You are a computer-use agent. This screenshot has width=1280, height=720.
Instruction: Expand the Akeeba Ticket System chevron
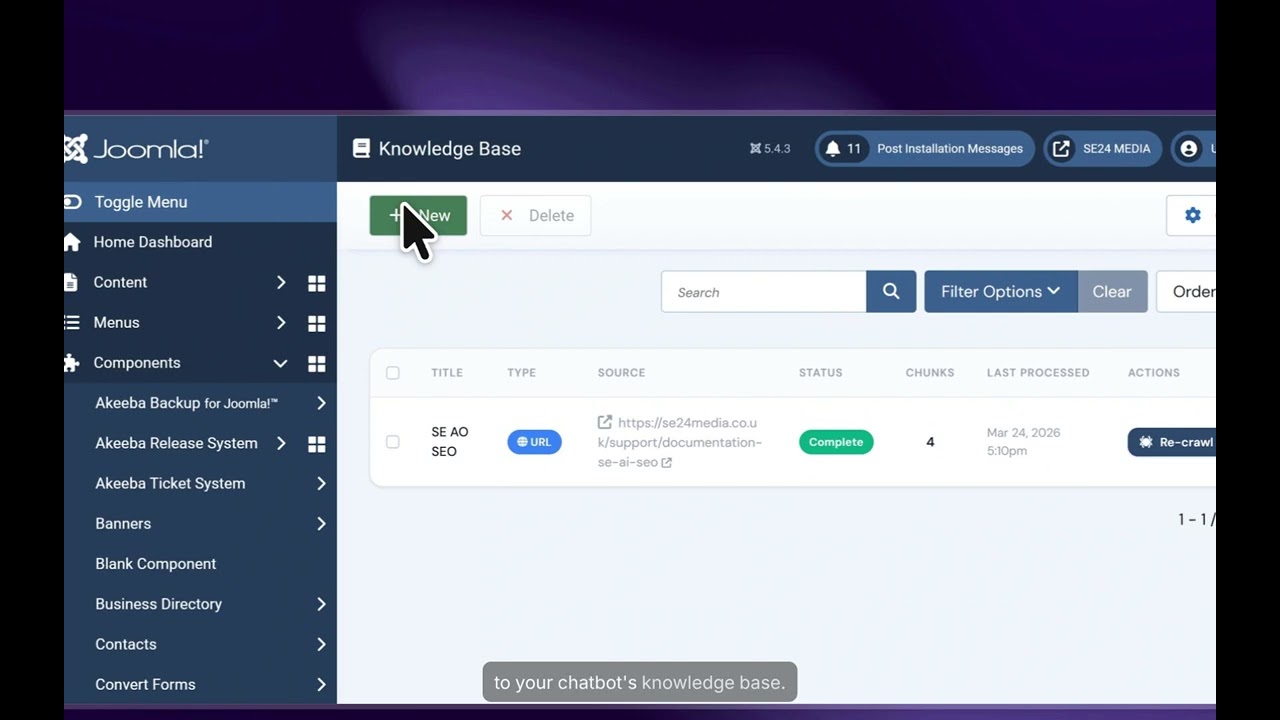321,483
